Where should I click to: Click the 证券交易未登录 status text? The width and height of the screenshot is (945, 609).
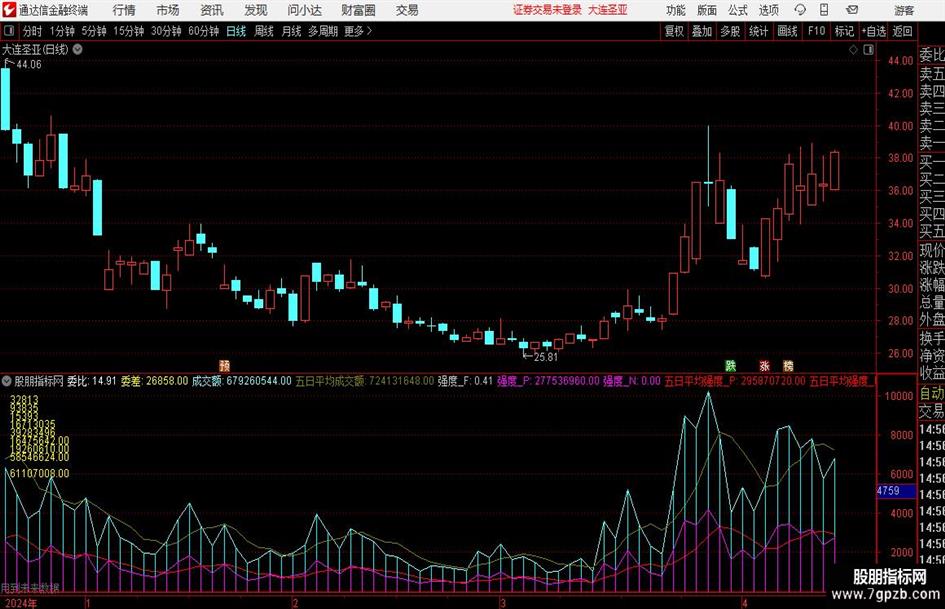[x=547, y=10]
